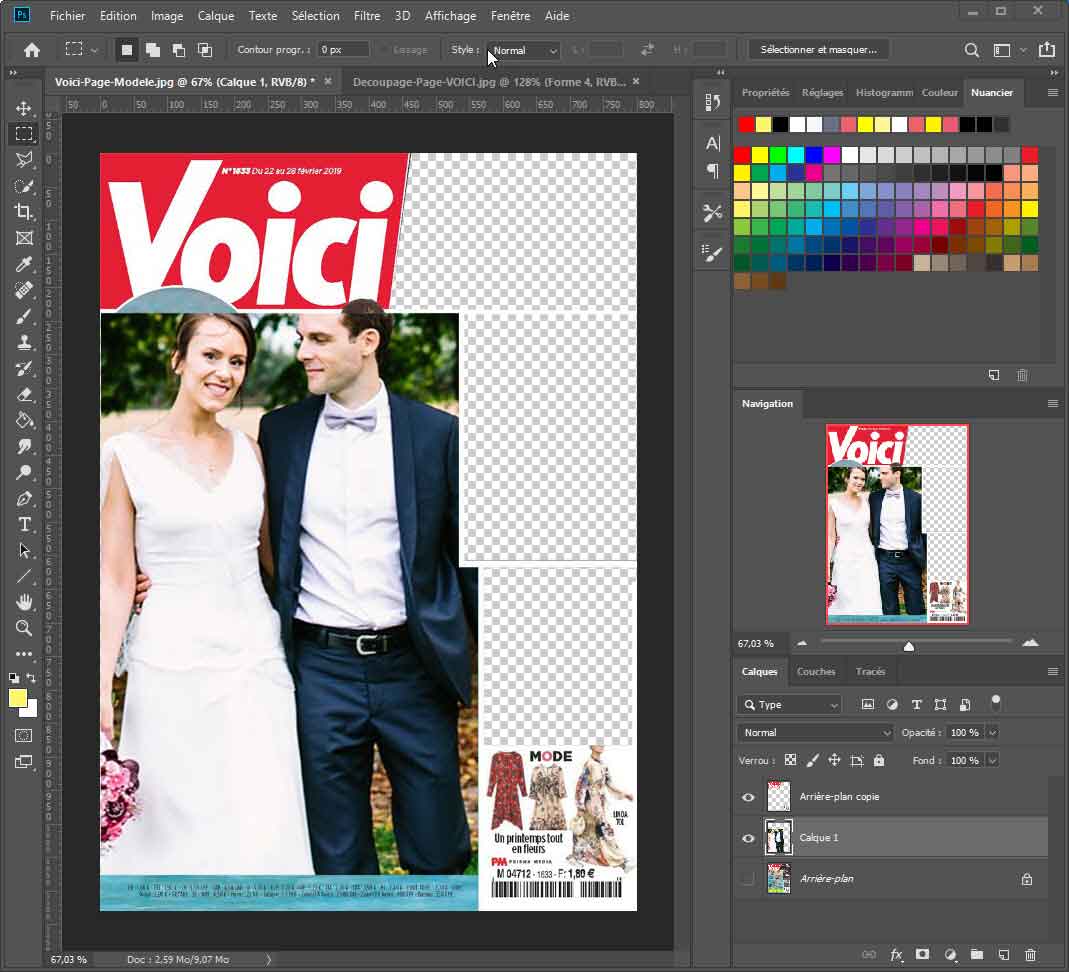Select the Line tool
Screen dimensions: 1069x972
(x=24, y=576)
